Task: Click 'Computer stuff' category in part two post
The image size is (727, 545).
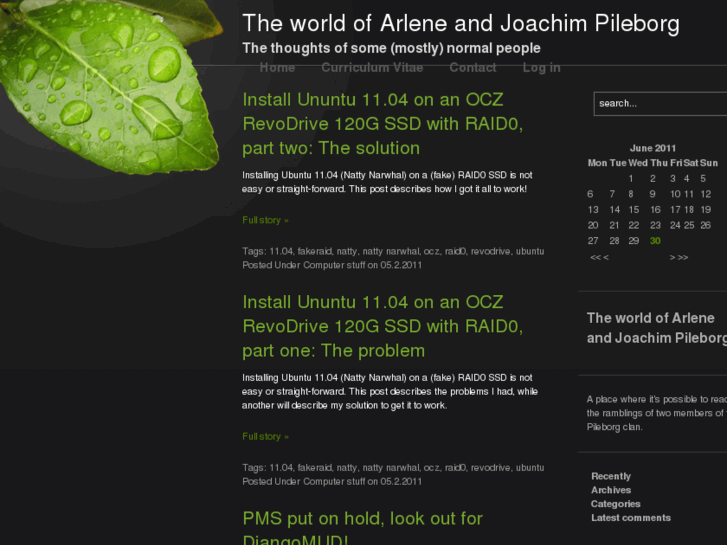Action: point(334,265)
